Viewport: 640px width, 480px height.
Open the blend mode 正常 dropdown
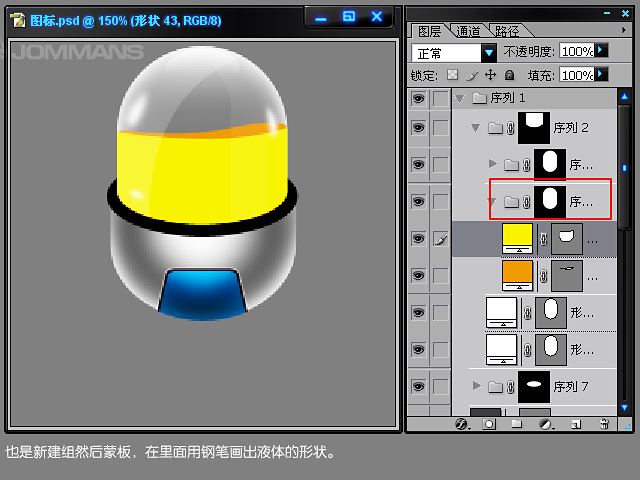488,52
